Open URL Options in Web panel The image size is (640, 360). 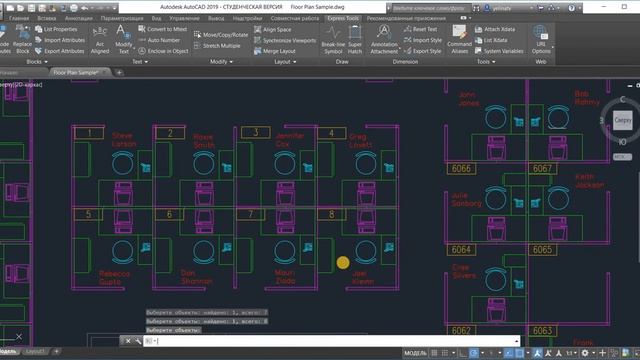coord(541,39)
